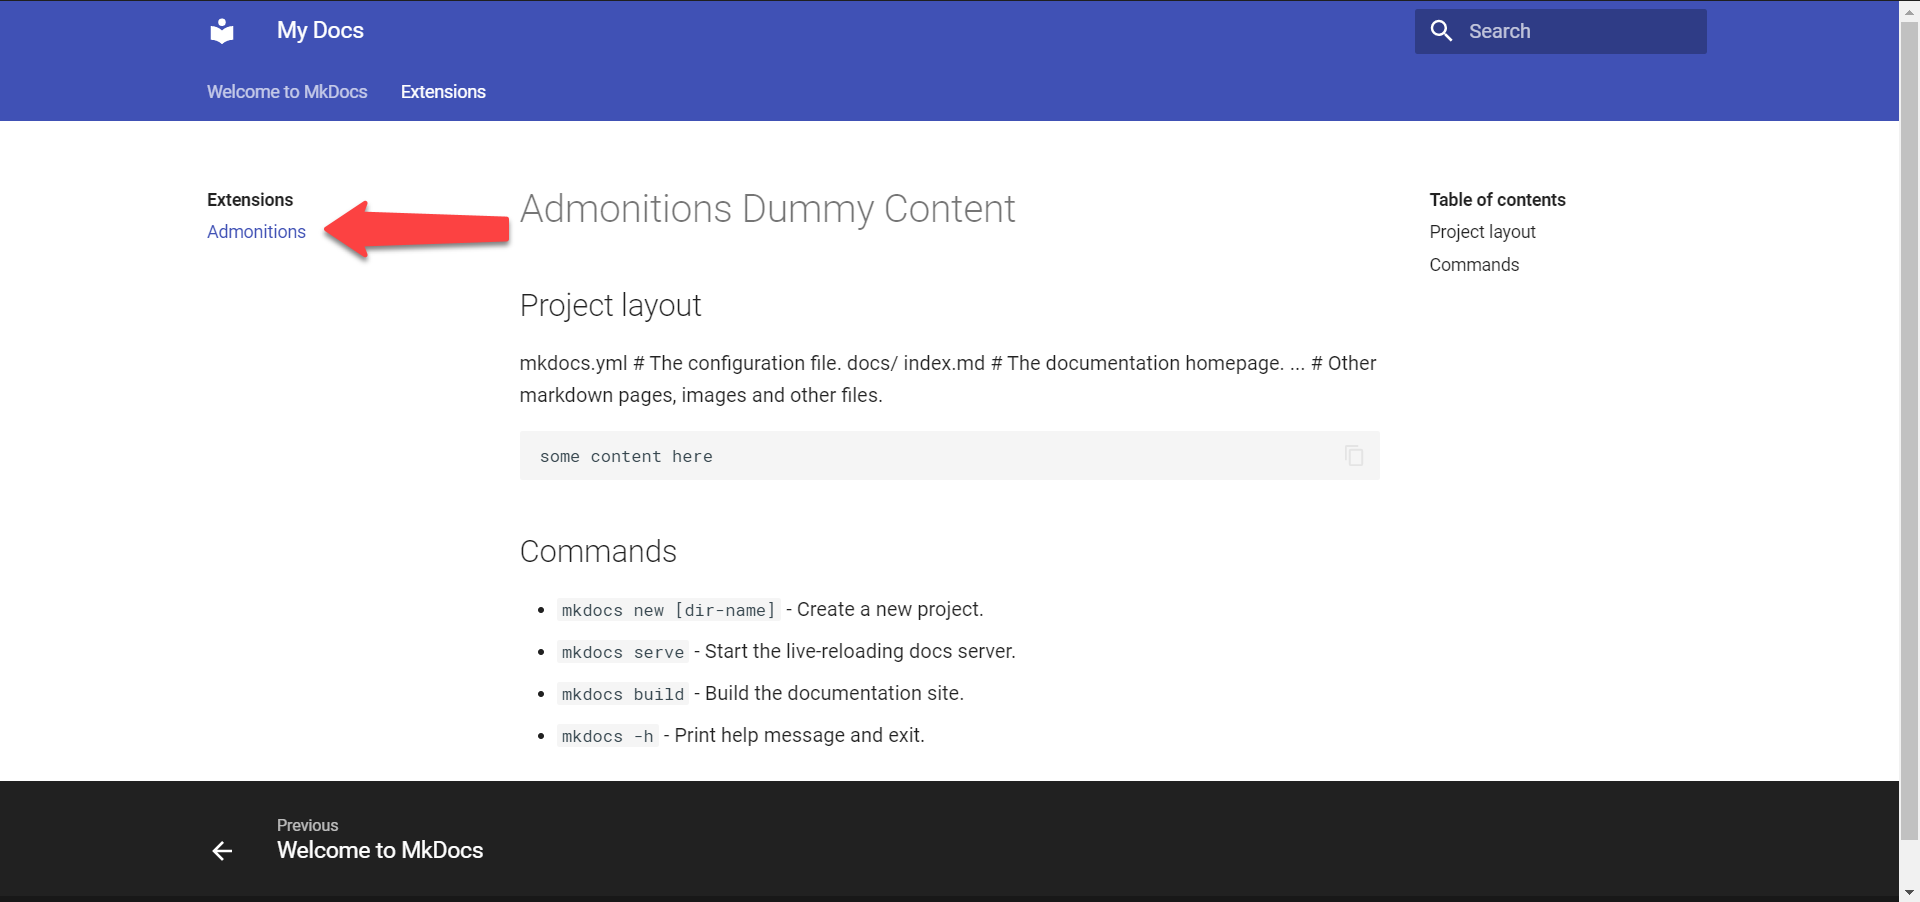Click the 'some content here' code text
Viewport: 1920px width, 902px height.
pyautogui.click(x=626, y=457)
